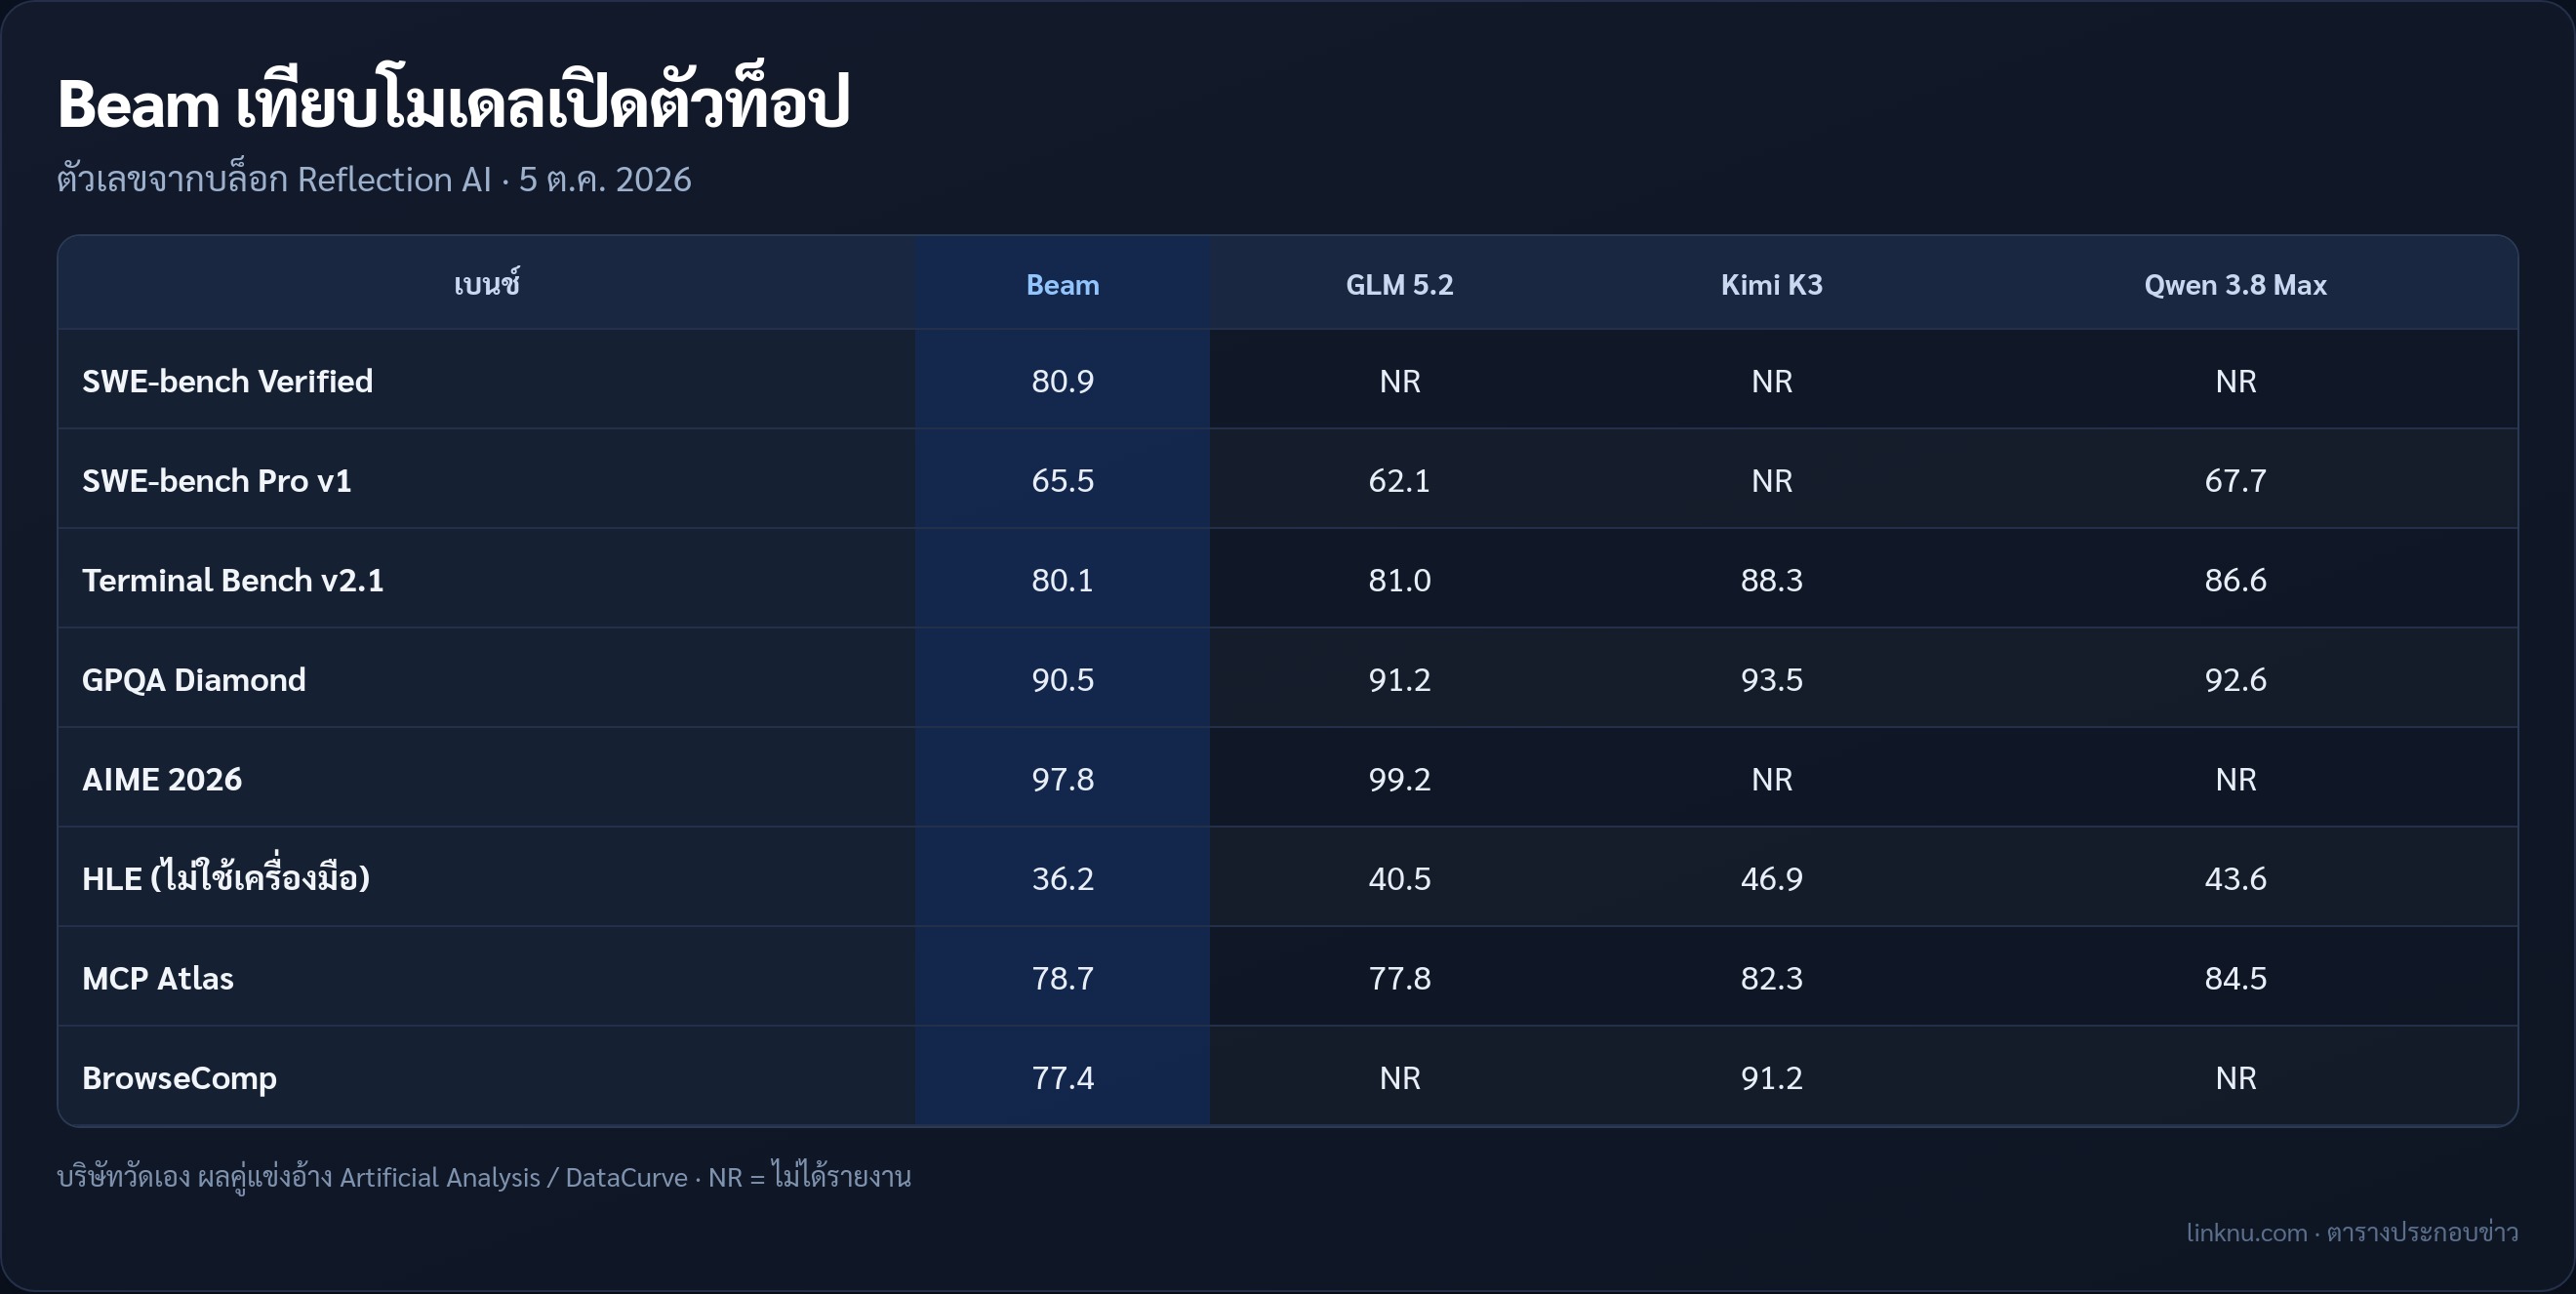Click the SWE-bench Verified row label
The image size is (2576, 1294).
pyautogui.click(x=227, y=381)
